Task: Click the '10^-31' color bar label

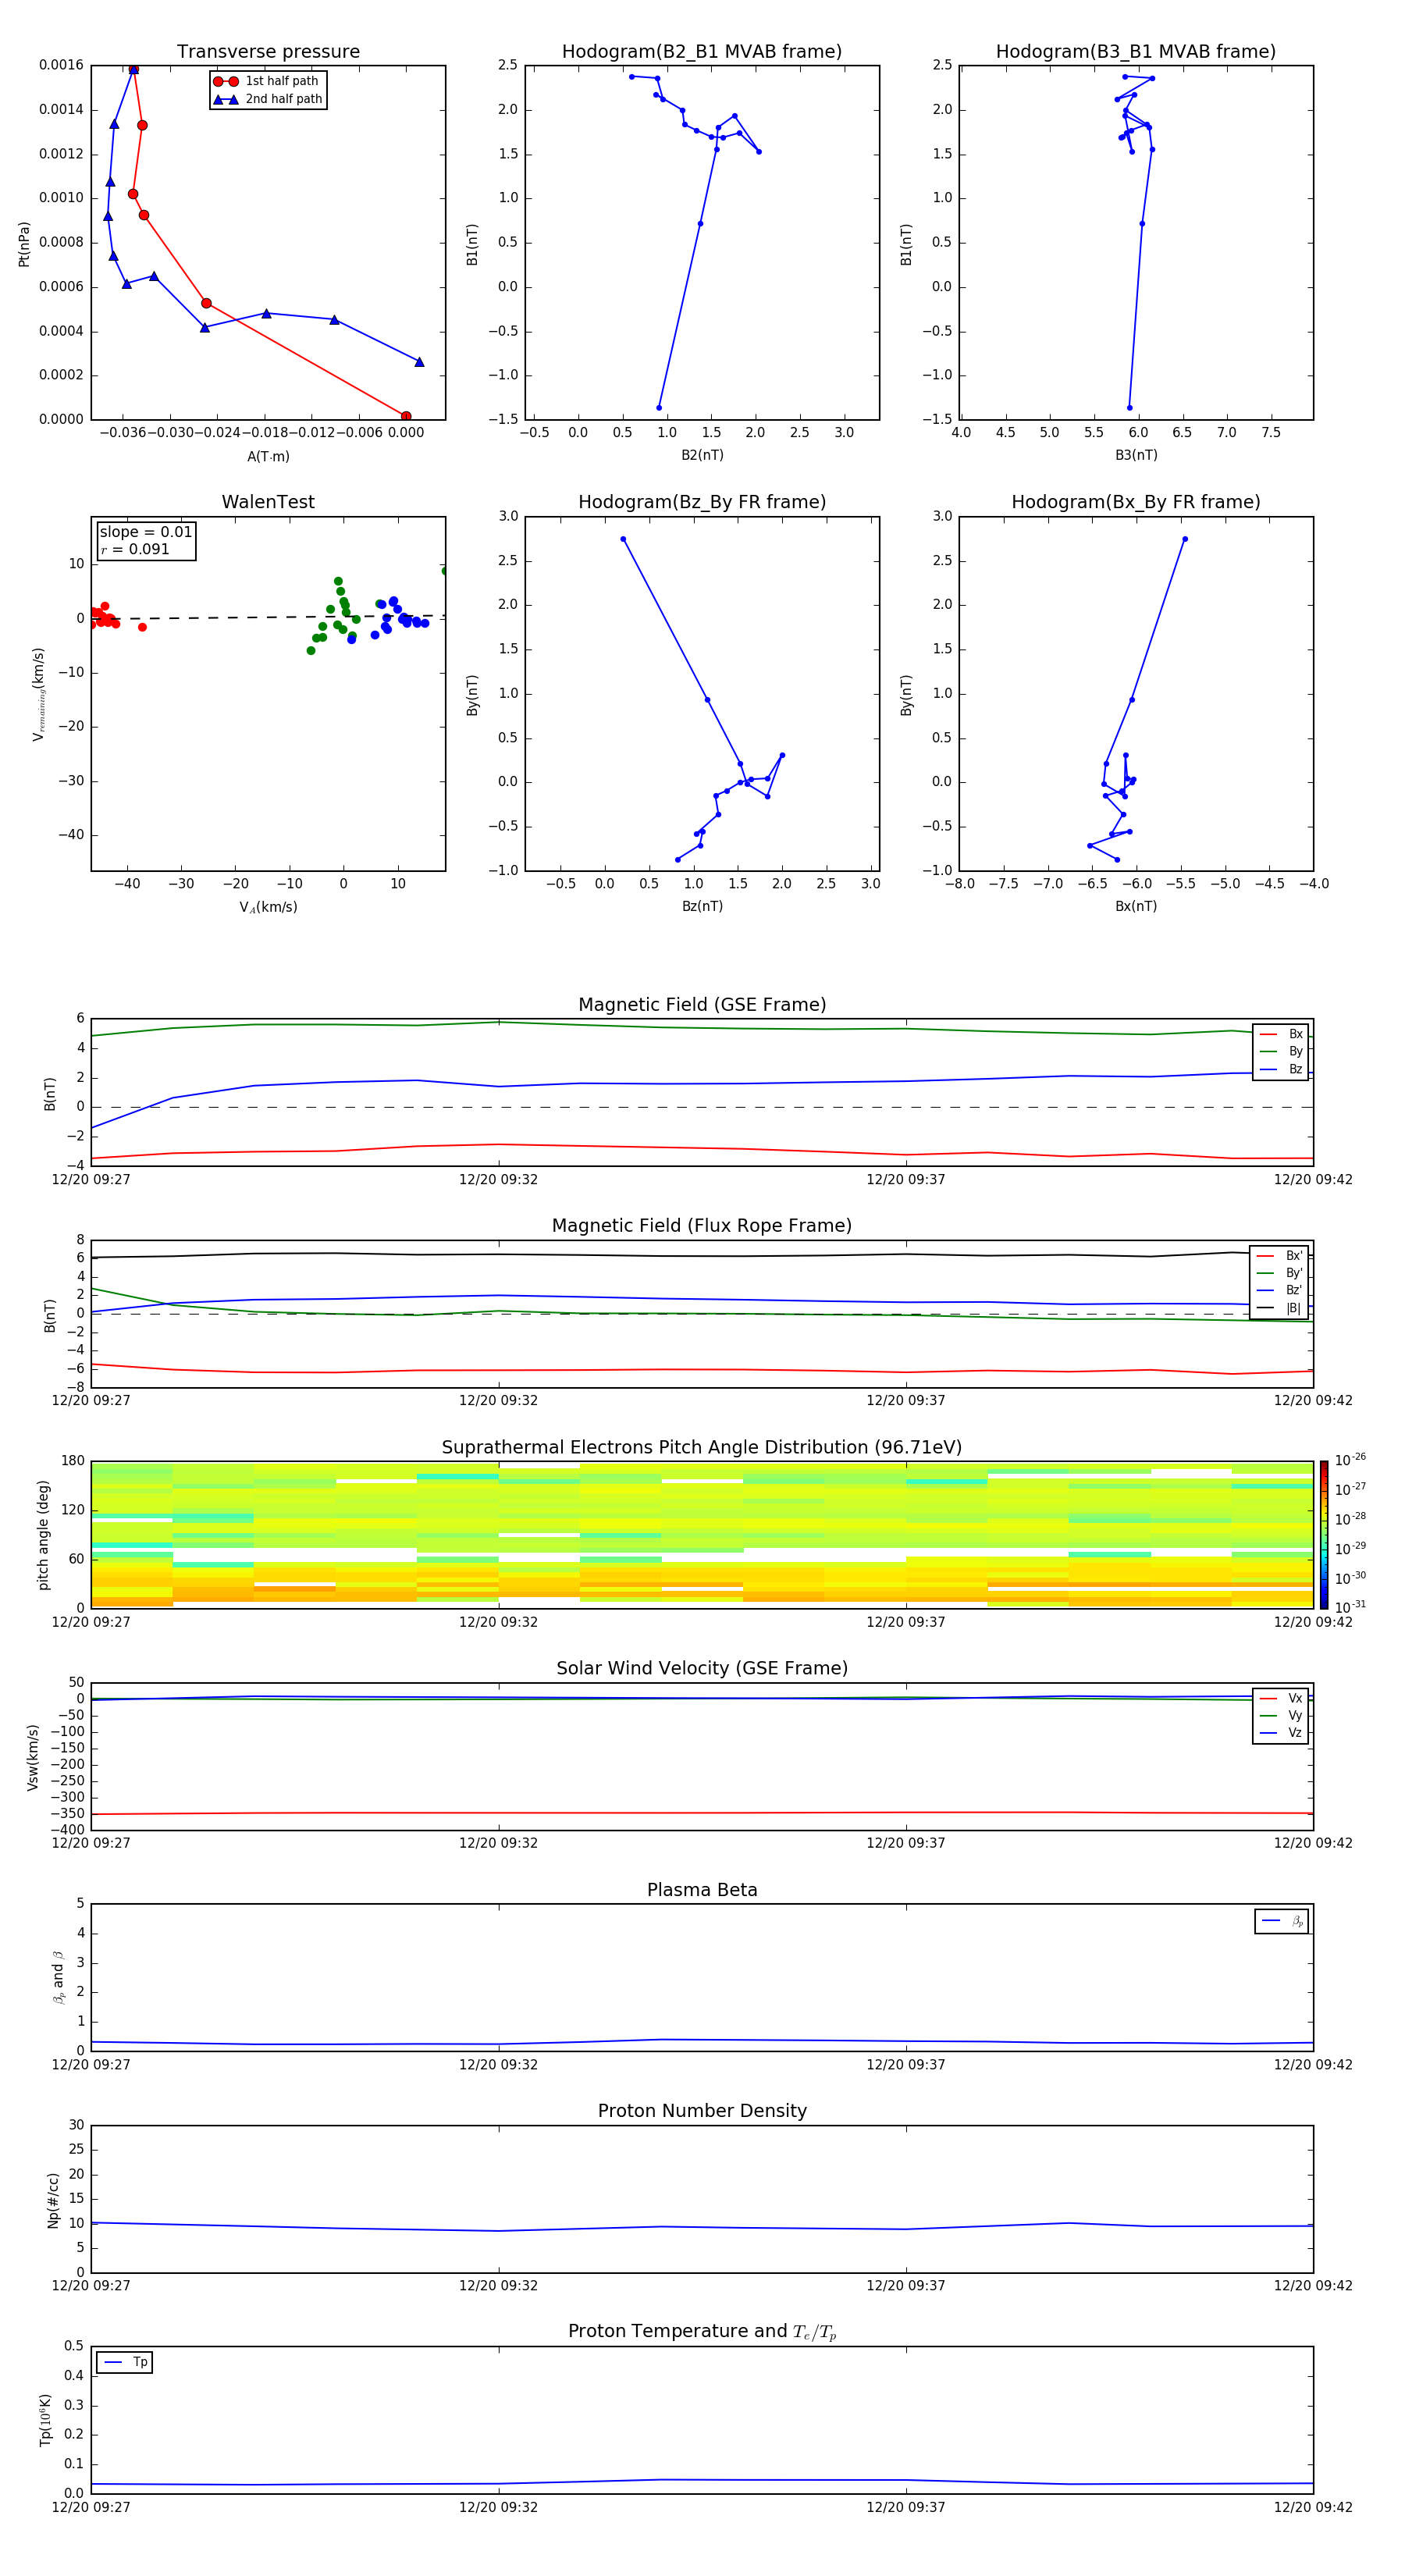Action: [1350, 1607]
